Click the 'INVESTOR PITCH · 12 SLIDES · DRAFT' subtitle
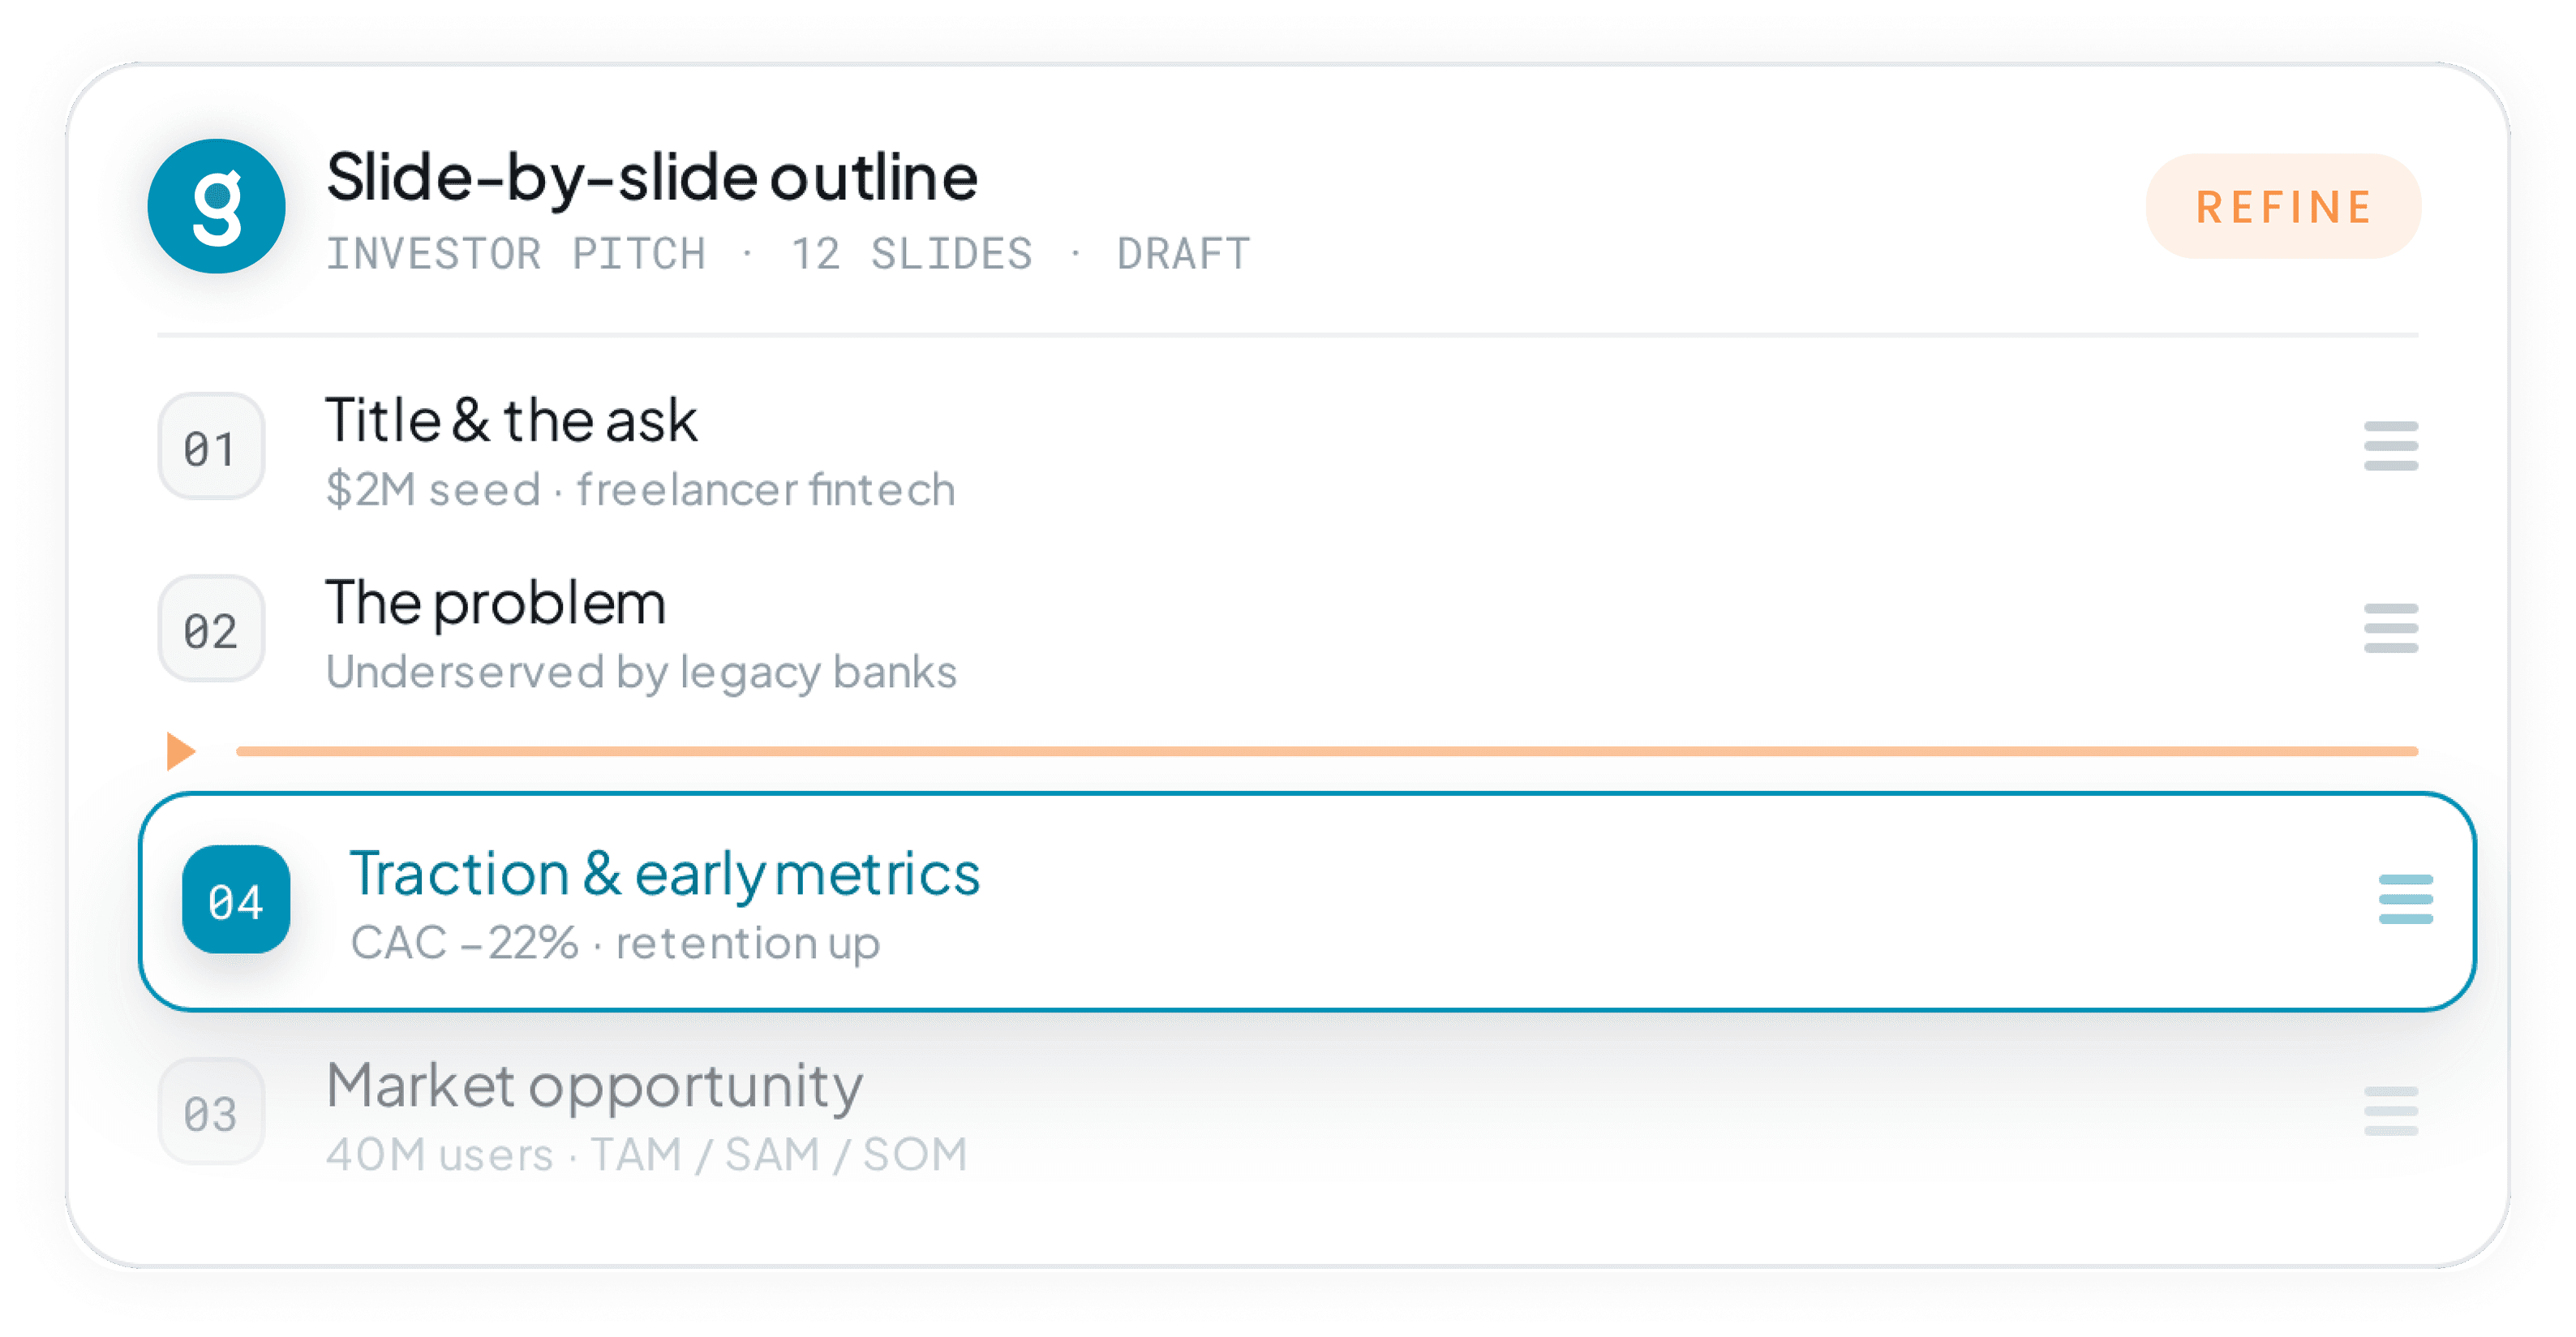This screenshot has width=2576, height=1337. (788, 254)
